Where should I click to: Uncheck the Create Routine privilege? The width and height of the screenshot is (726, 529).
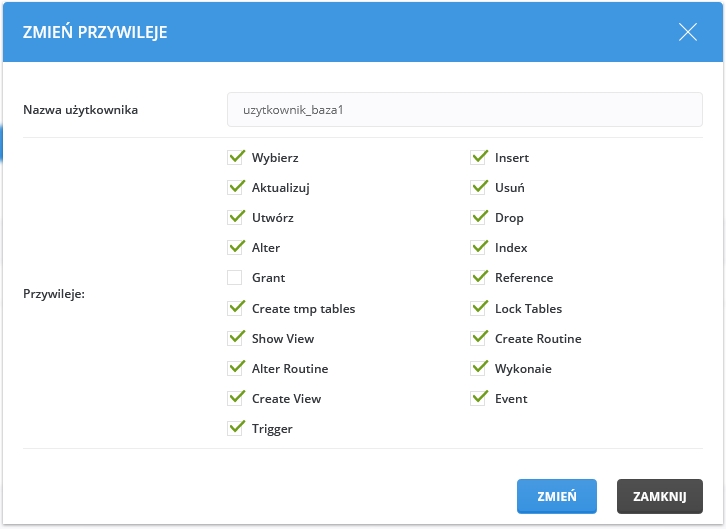tap(478, 339)
